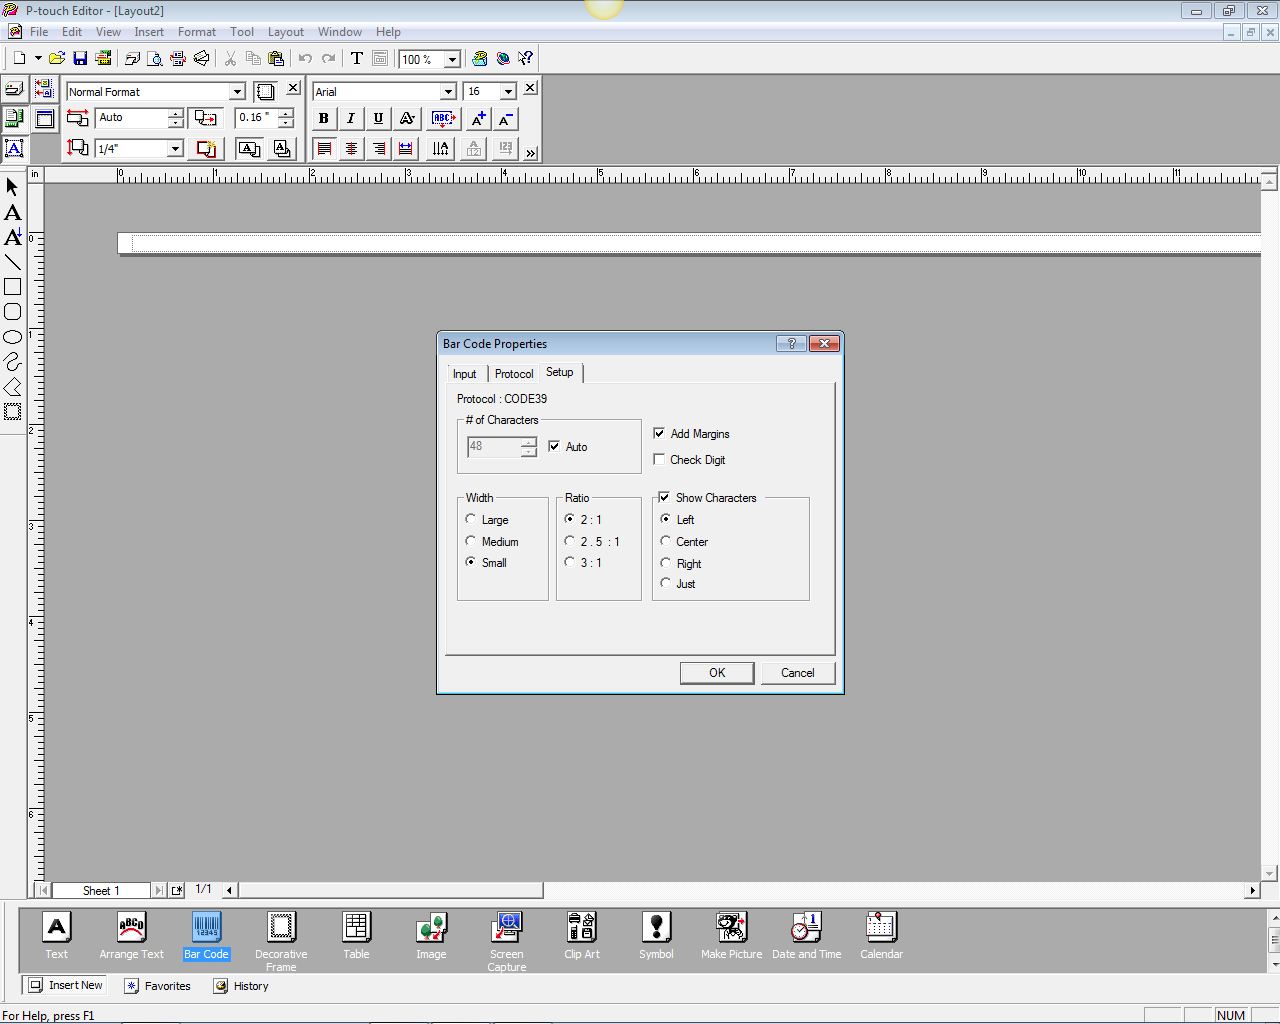Expand more text toolbar options chevron
The height and width of the screenshot is (1024, 1280).
531,153
